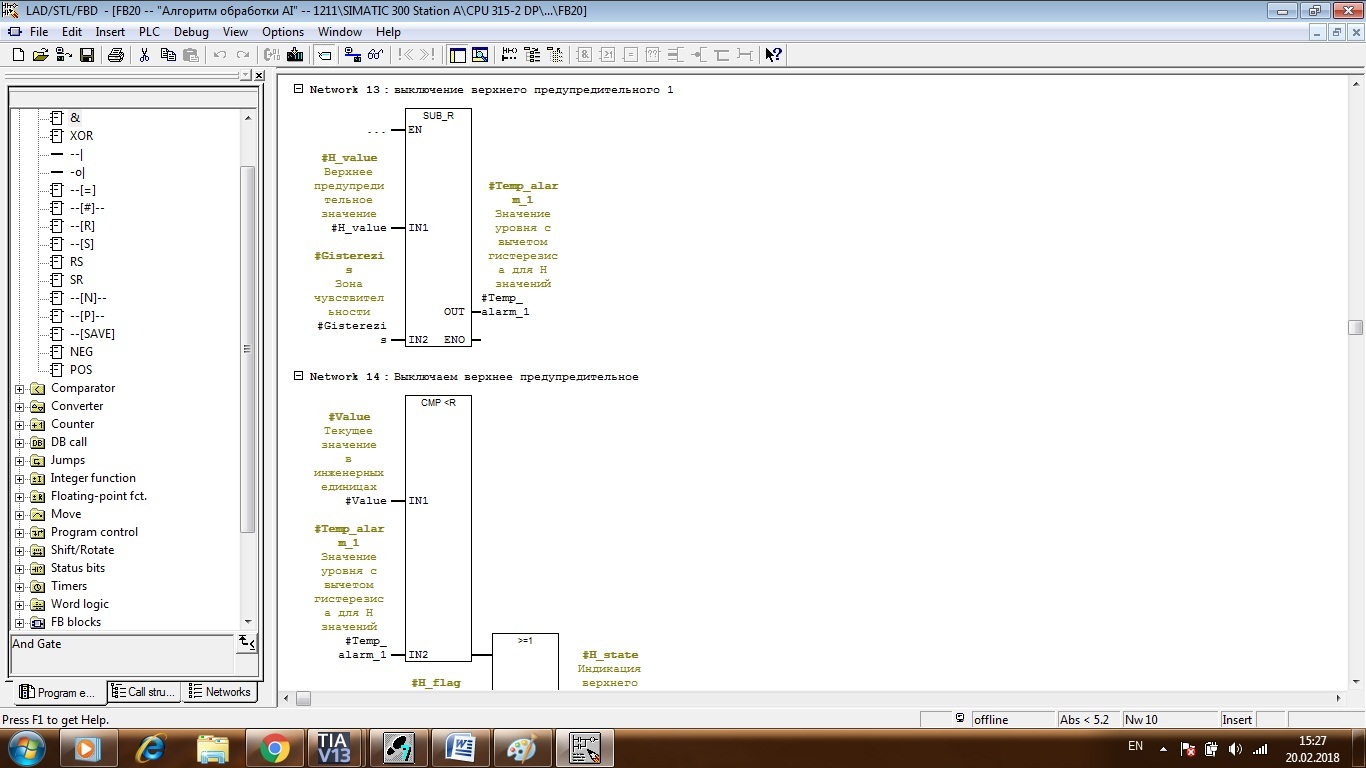Expand the Integer function folder
Screen dimensions: 1366x768
point(19,478)
